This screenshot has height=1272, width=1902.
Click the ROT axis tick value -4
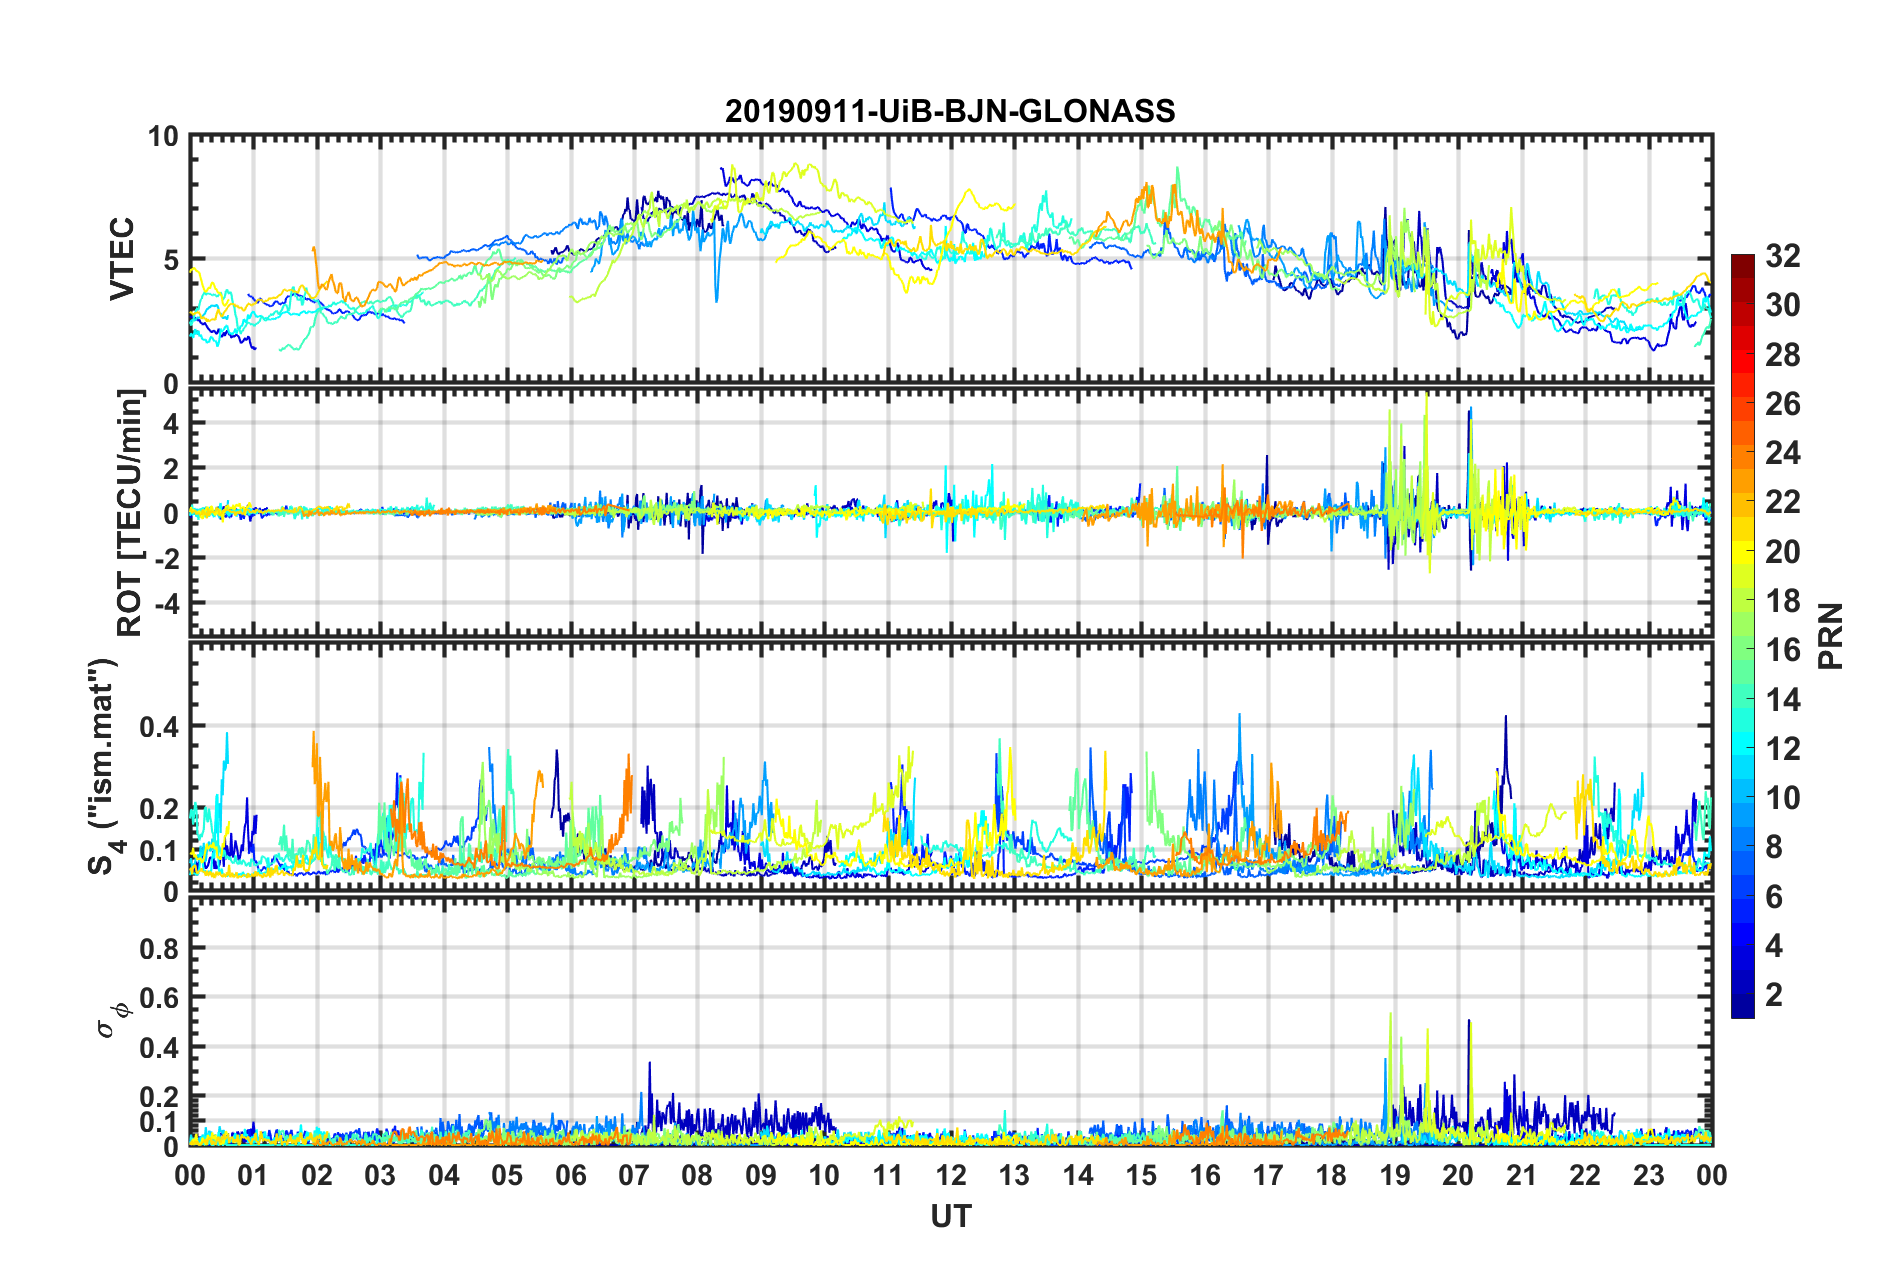166,605
